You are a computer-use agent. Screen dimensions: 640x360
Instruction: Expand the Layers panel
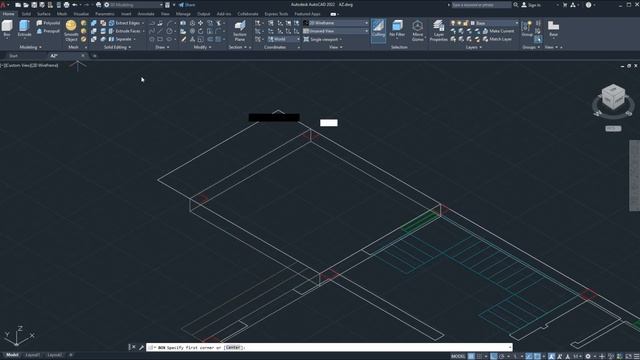pos(473,47)
